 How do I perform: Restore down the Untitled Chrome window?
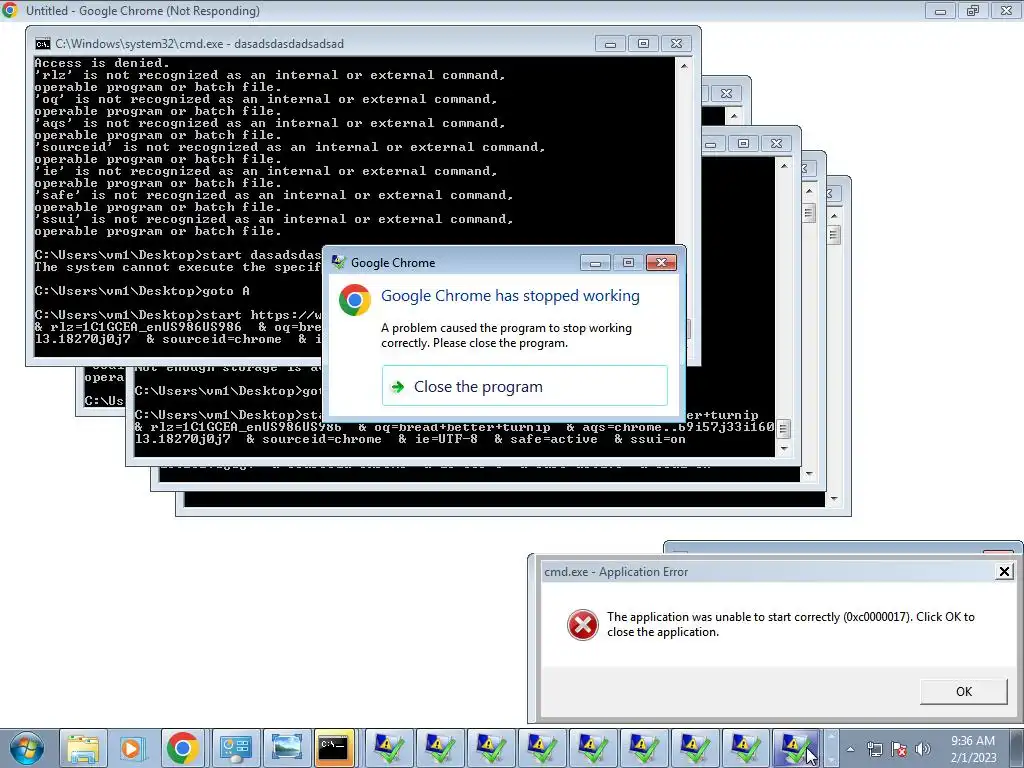(973, 10)
